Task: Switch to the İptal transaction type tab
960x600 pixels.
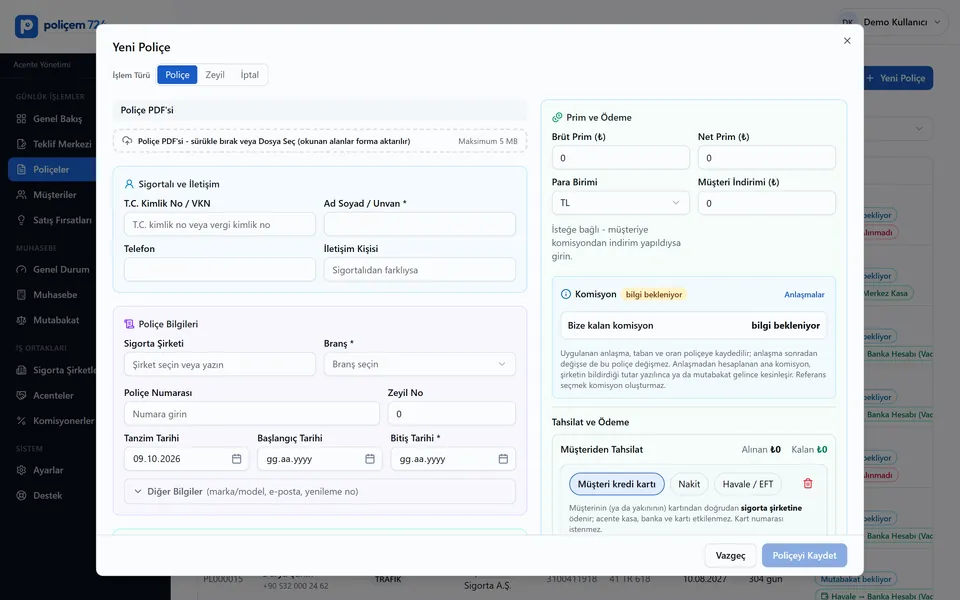Action: click(249, 75)
